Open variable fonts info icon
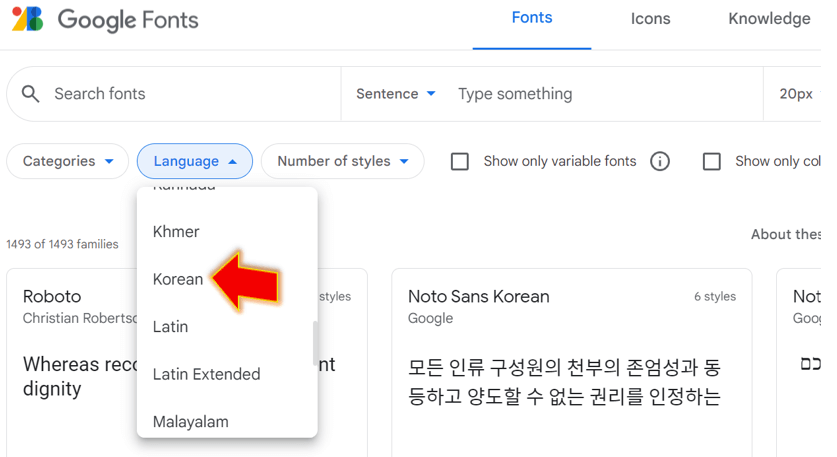This screenshot has width=837, height=457. tap(660, 161)
